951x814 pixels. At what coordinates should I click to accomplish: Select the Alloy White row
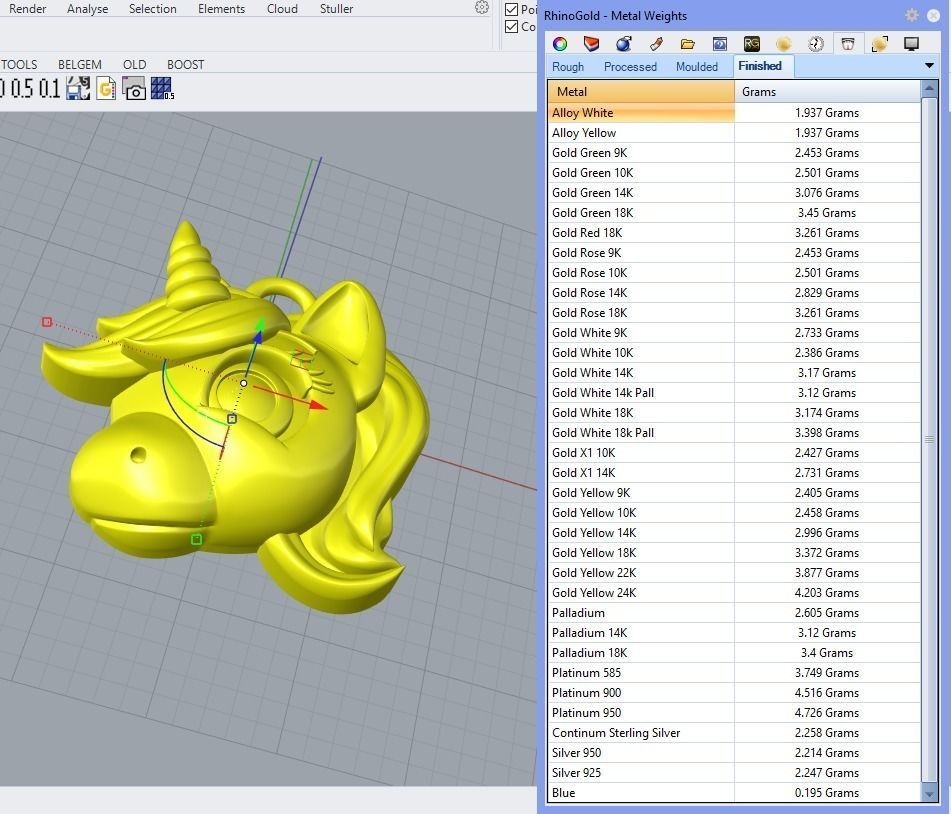(x=734, y=113)
